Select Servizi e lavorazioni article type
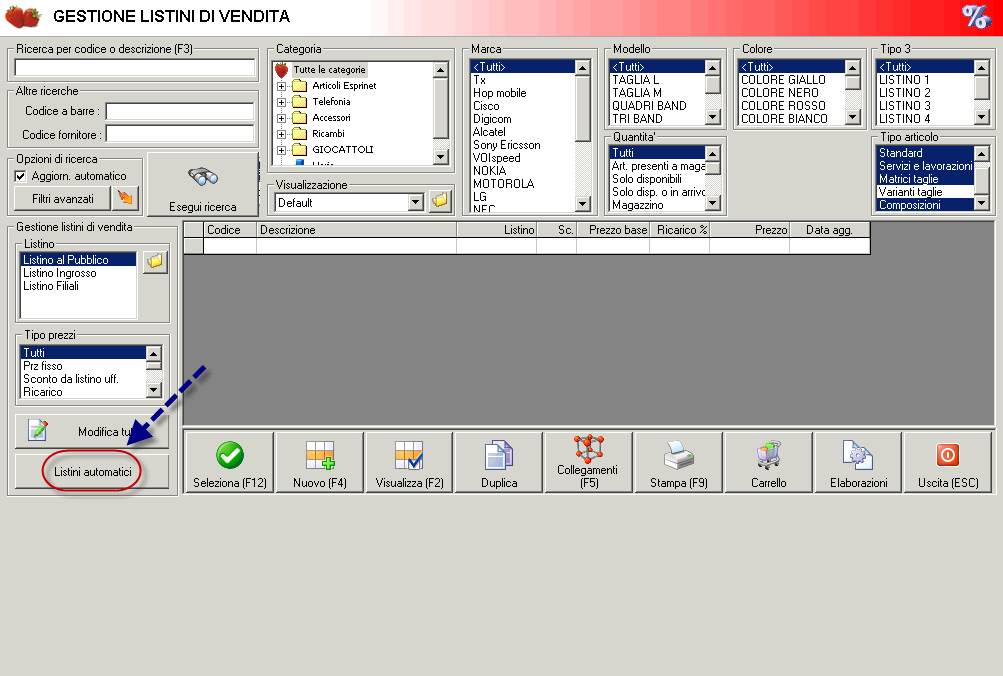 925,166
